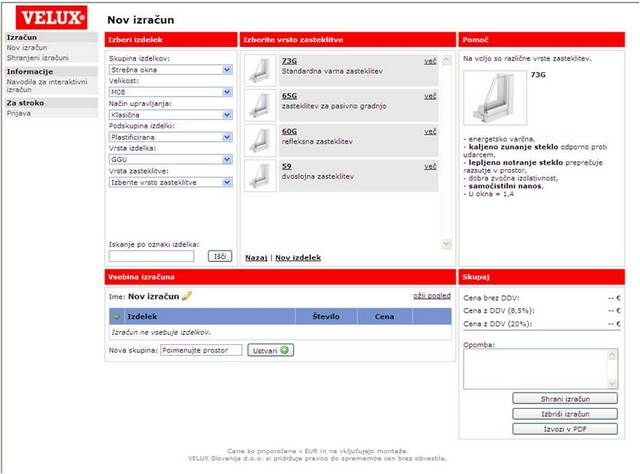Image resolution: width=640 pixels, height=474 pixels.
Task: Click the pencil icon to rename izračun
Action: [186, 296]
